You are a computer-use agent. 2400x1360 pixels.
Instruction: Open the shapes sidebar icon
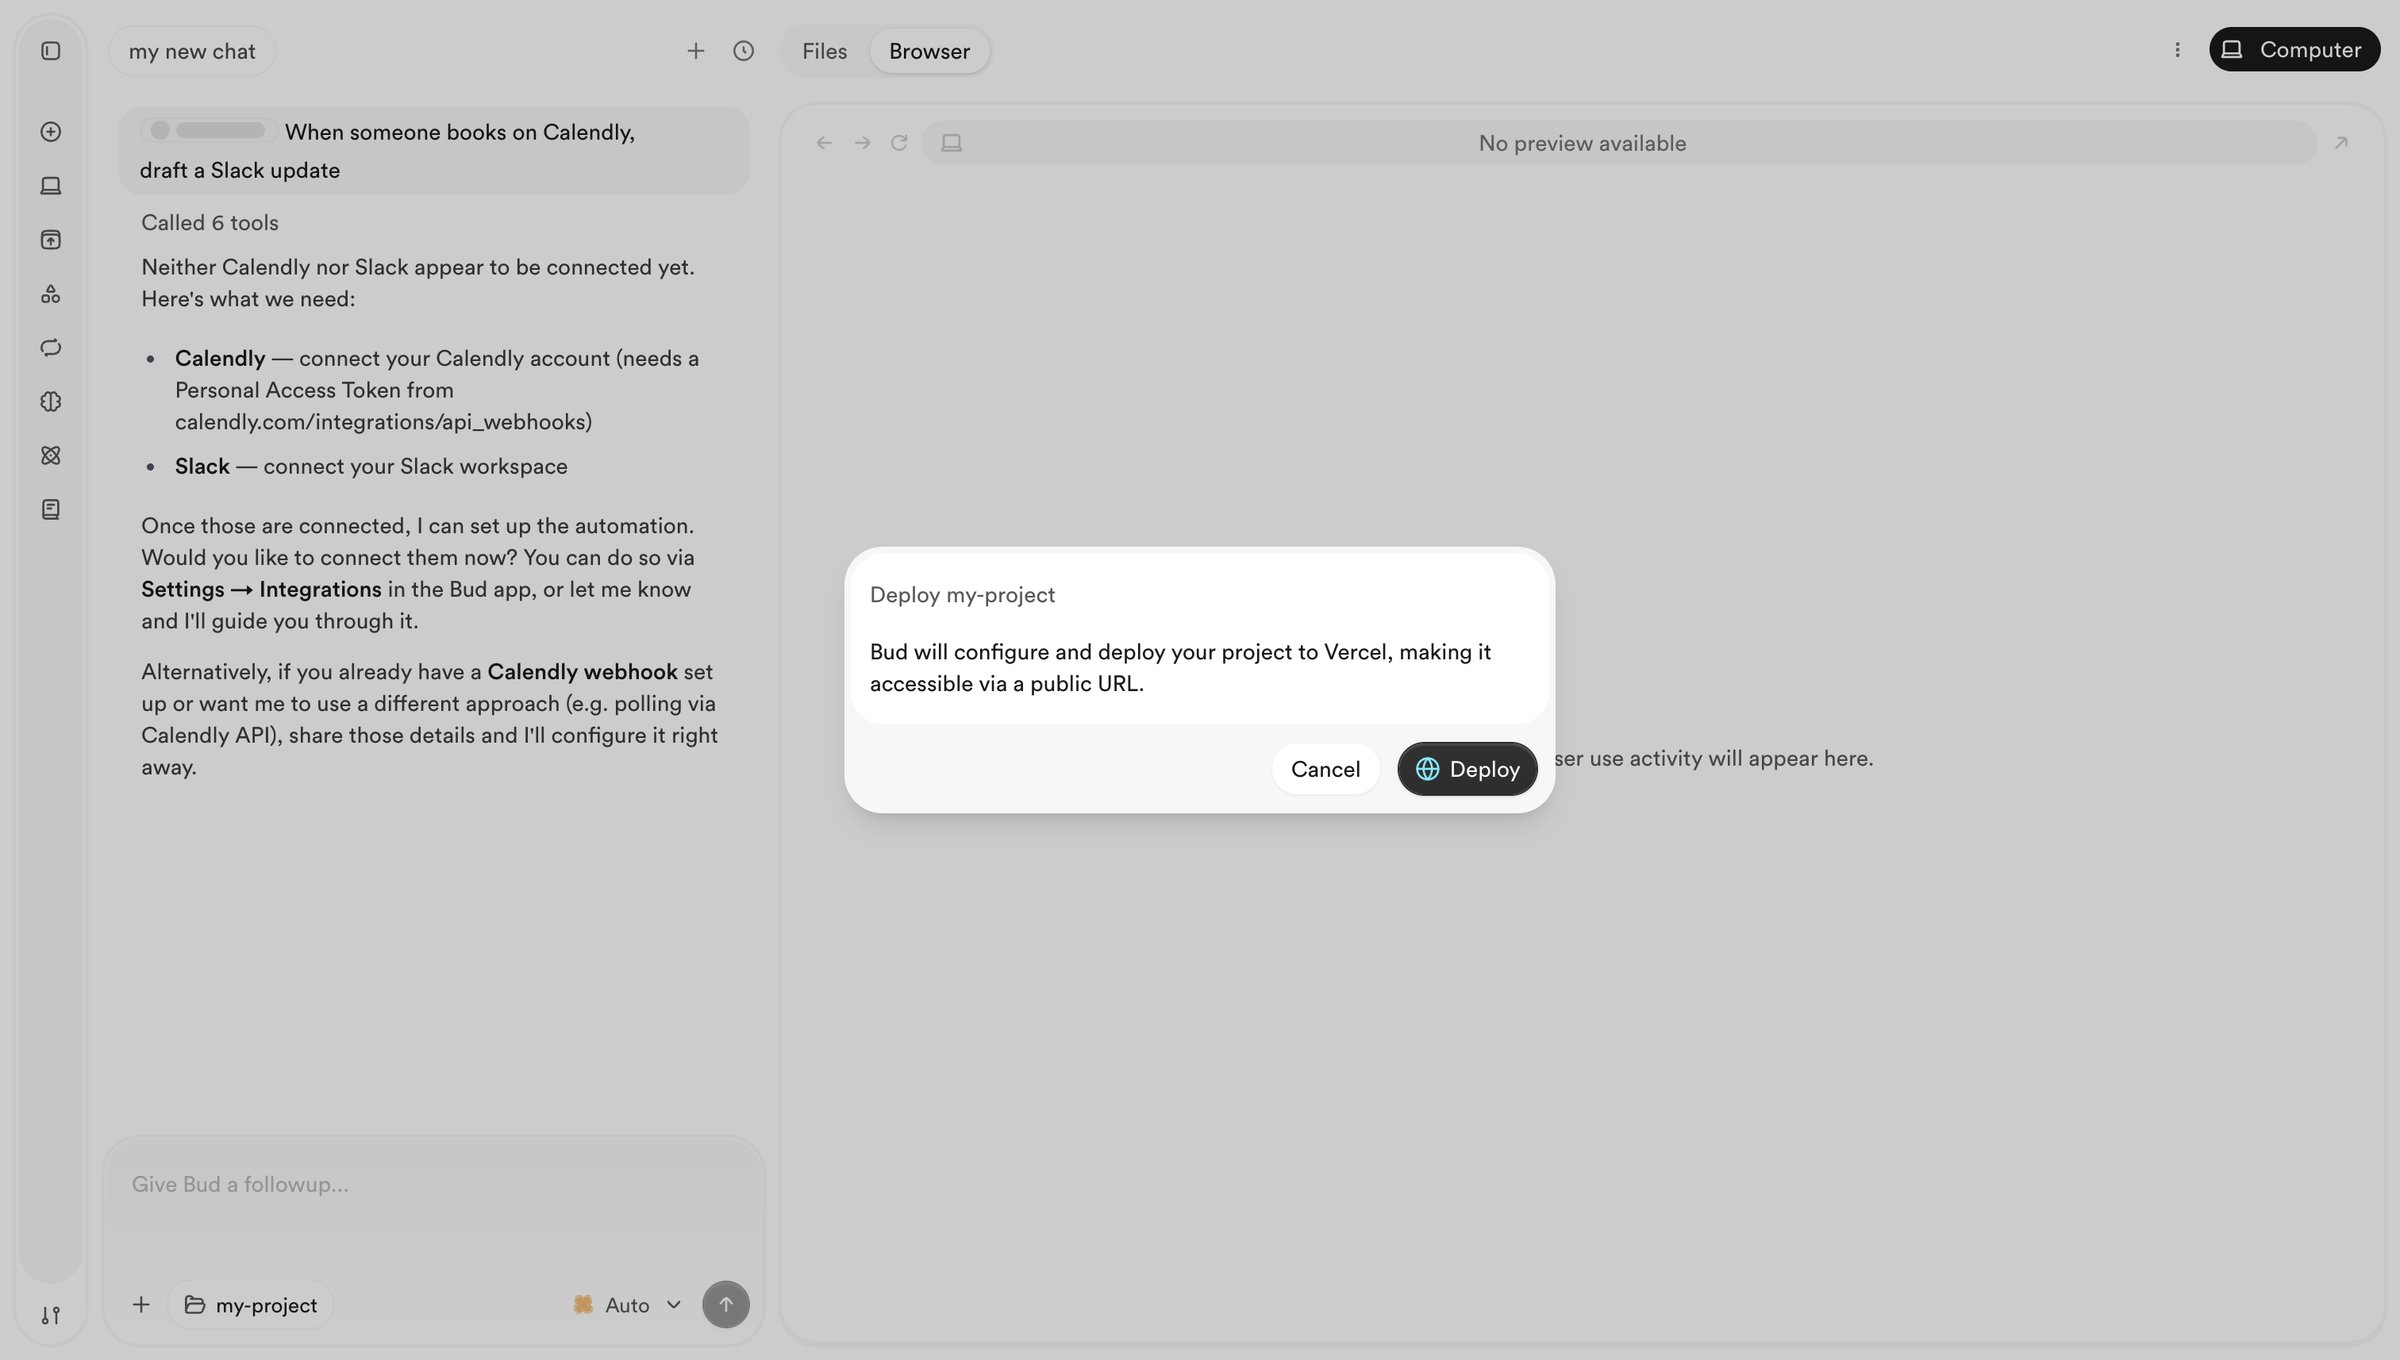click(x=51, y=294)
